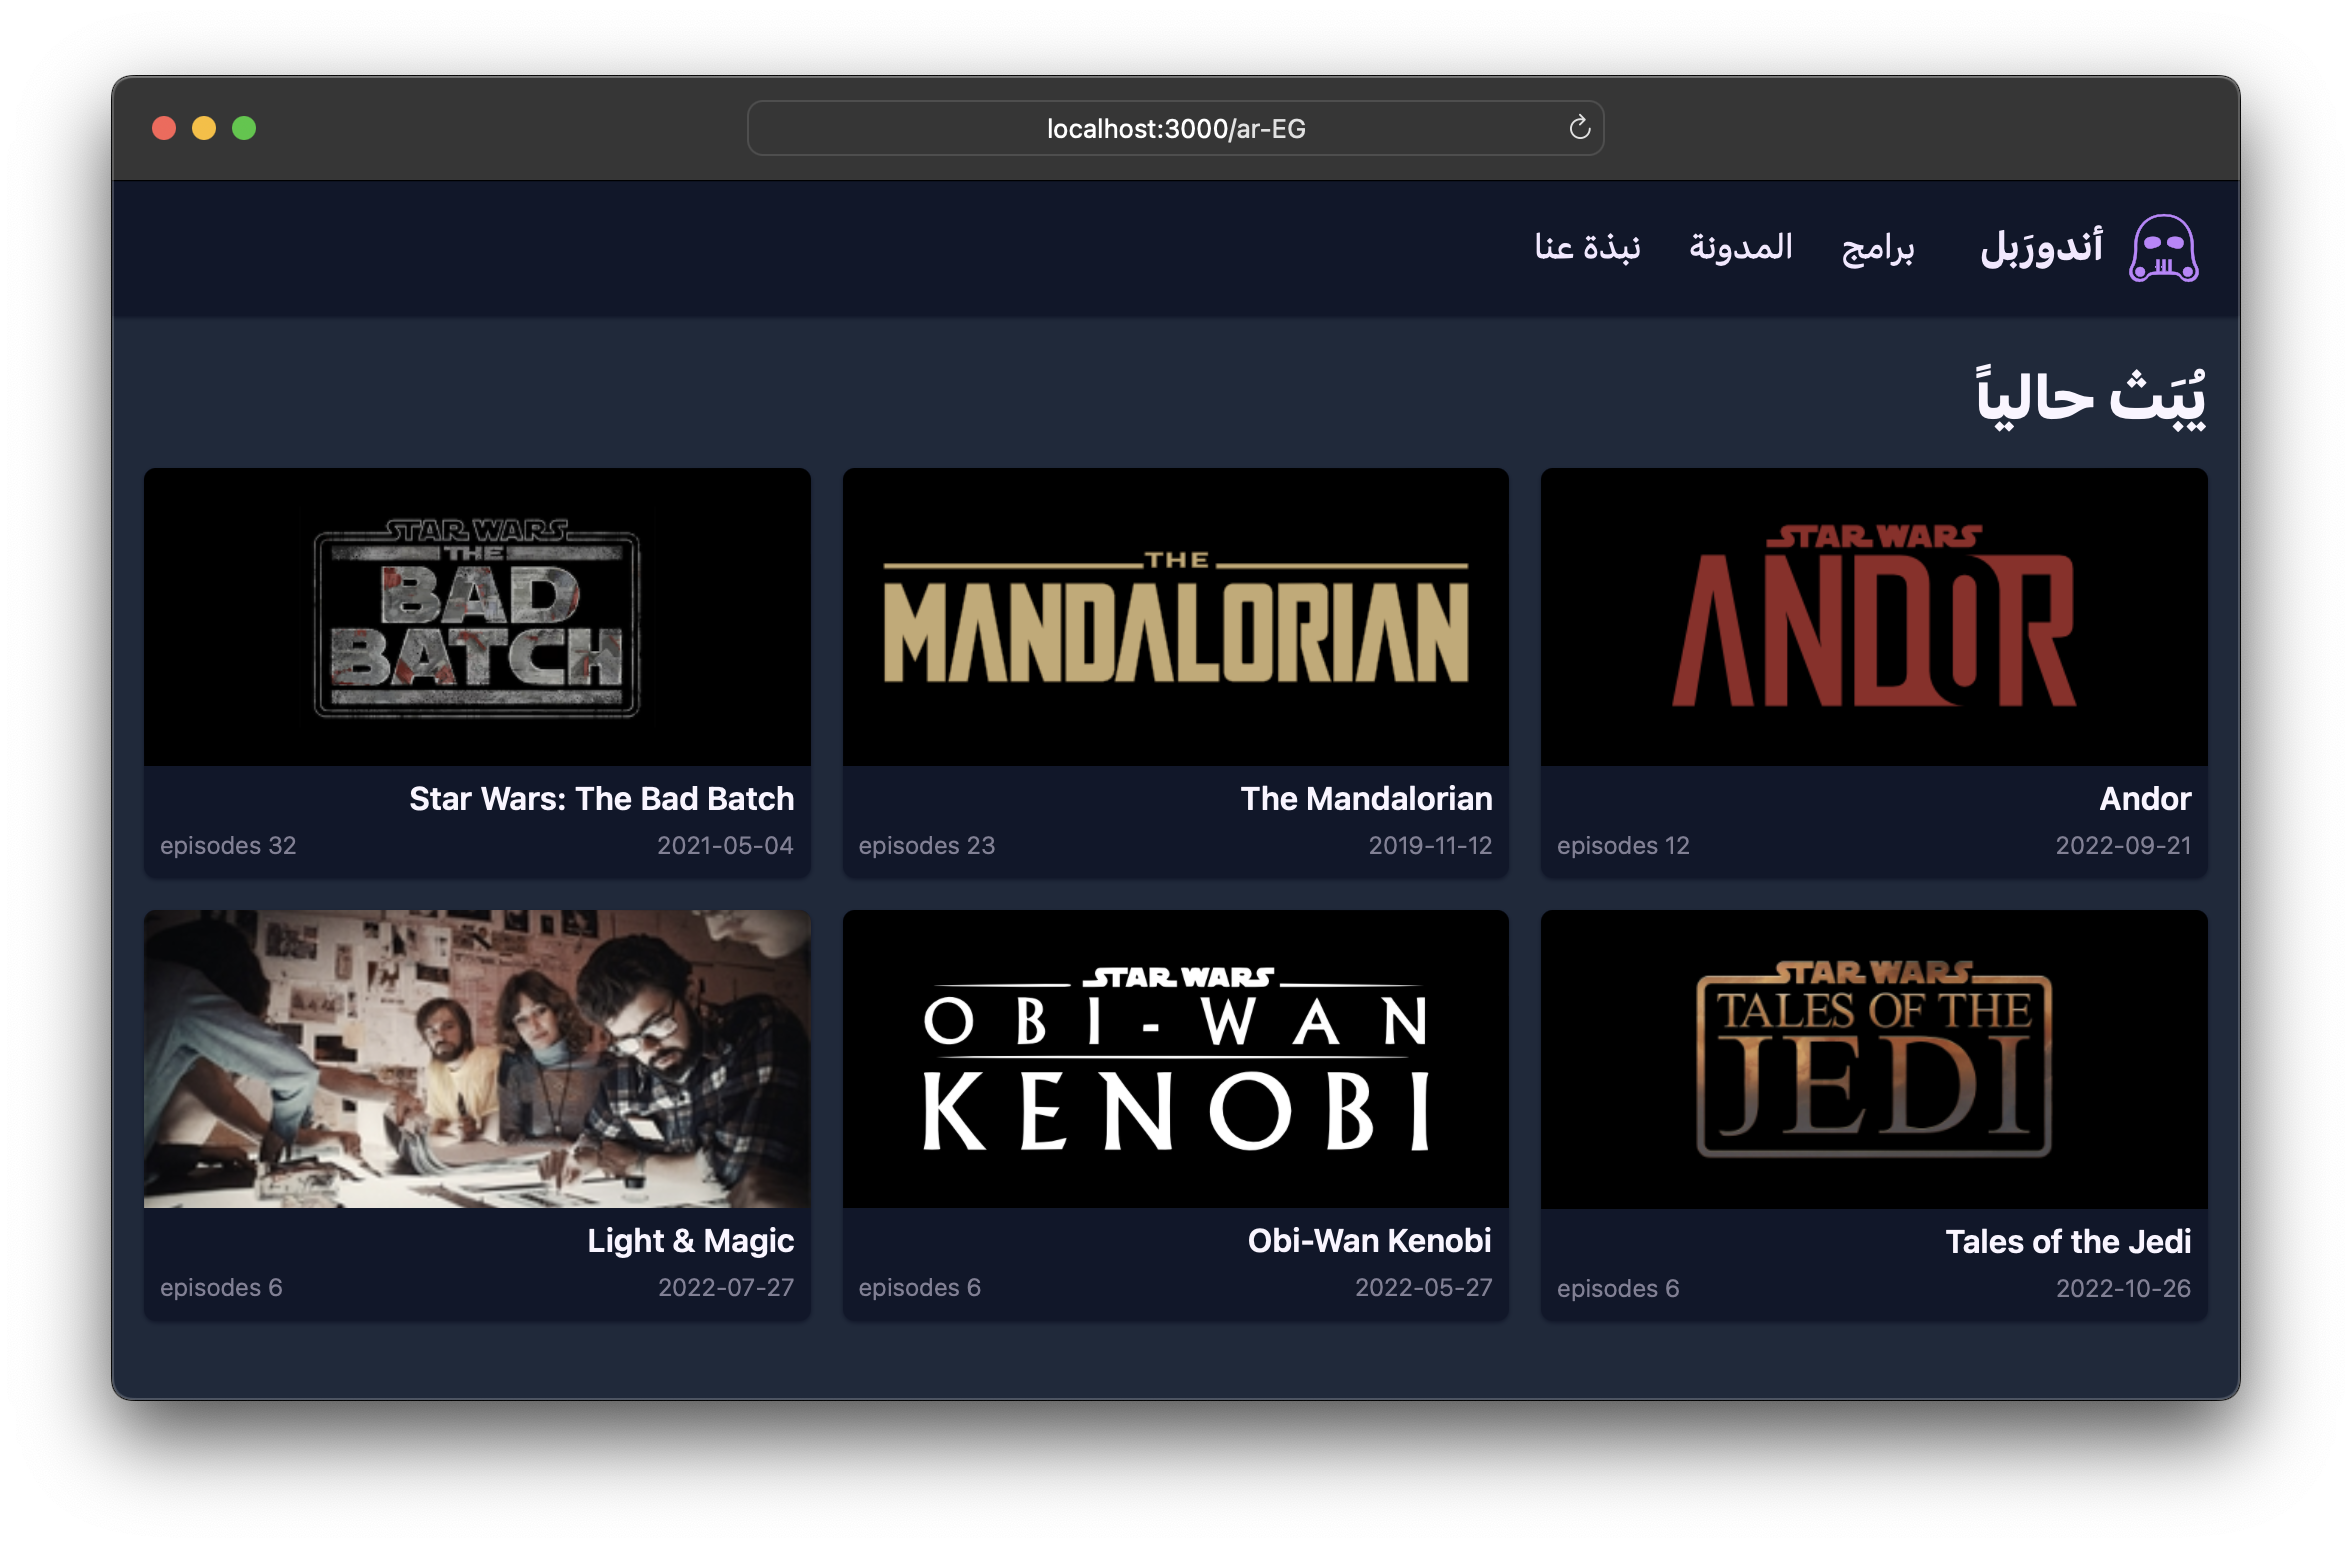Viewport: 2352px width, 1548px height.
Task: Click the Light & Magic show title
Action: click(691, 1241)
